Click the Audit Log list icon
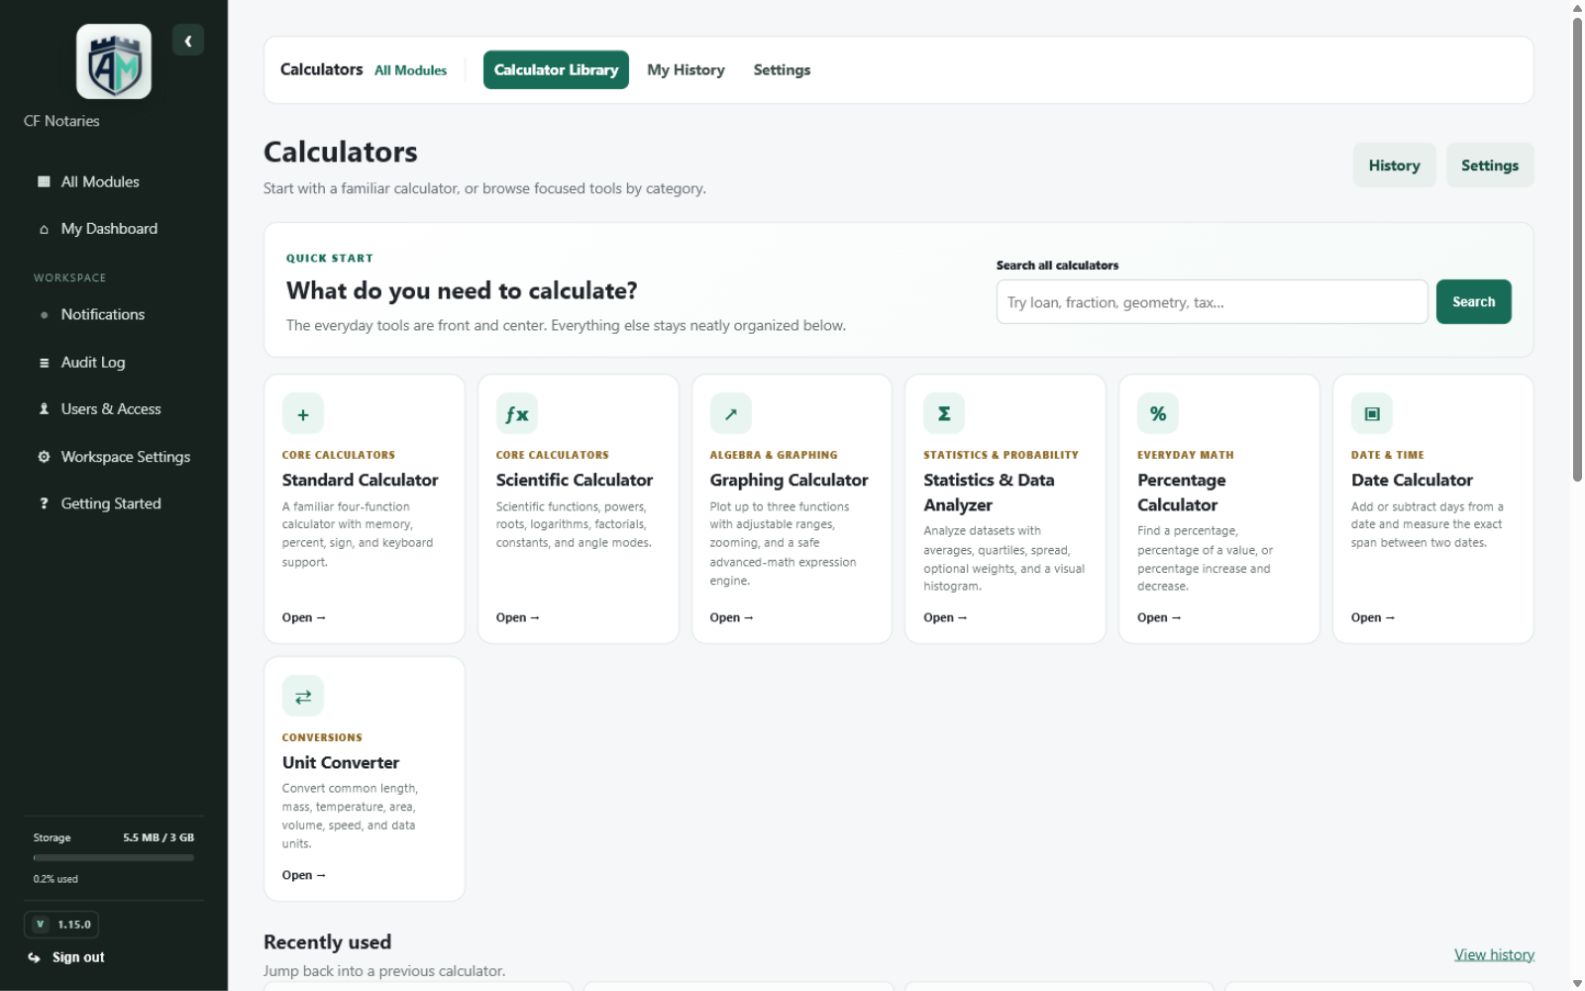The image size is (1585, 991). [44, 363]
